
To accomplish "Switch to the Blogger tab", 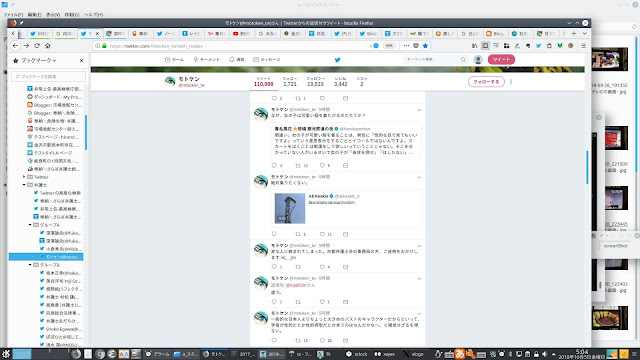I will (x=495, y=33).
